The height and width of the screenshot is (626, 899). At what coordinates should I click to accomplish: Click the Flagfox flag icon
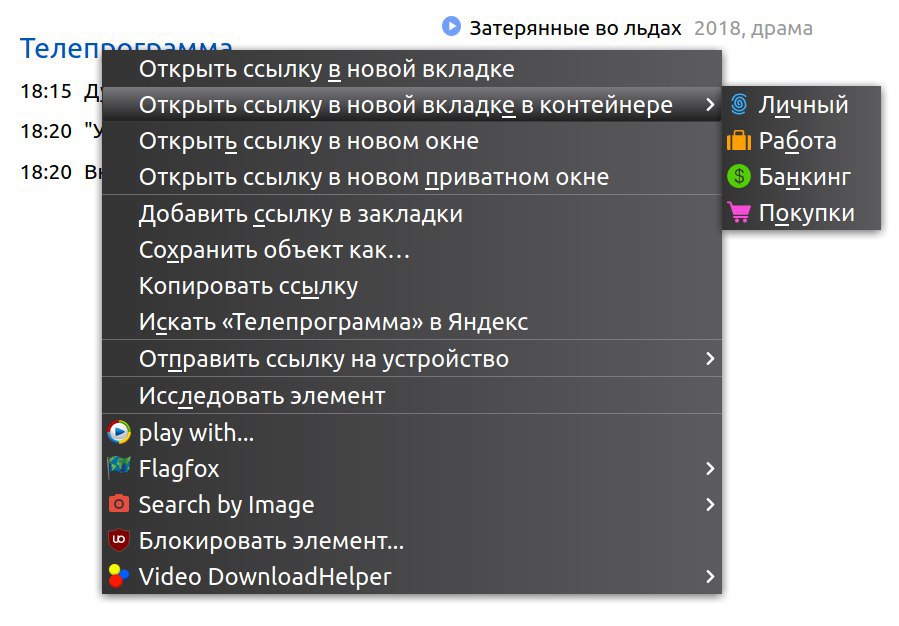pos(119,468)
